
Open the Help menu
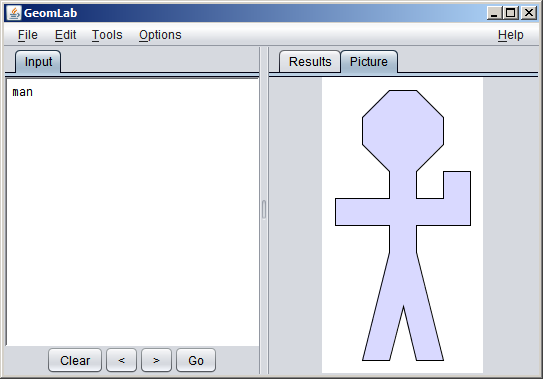pyautogui.click(x=510, y=35)
